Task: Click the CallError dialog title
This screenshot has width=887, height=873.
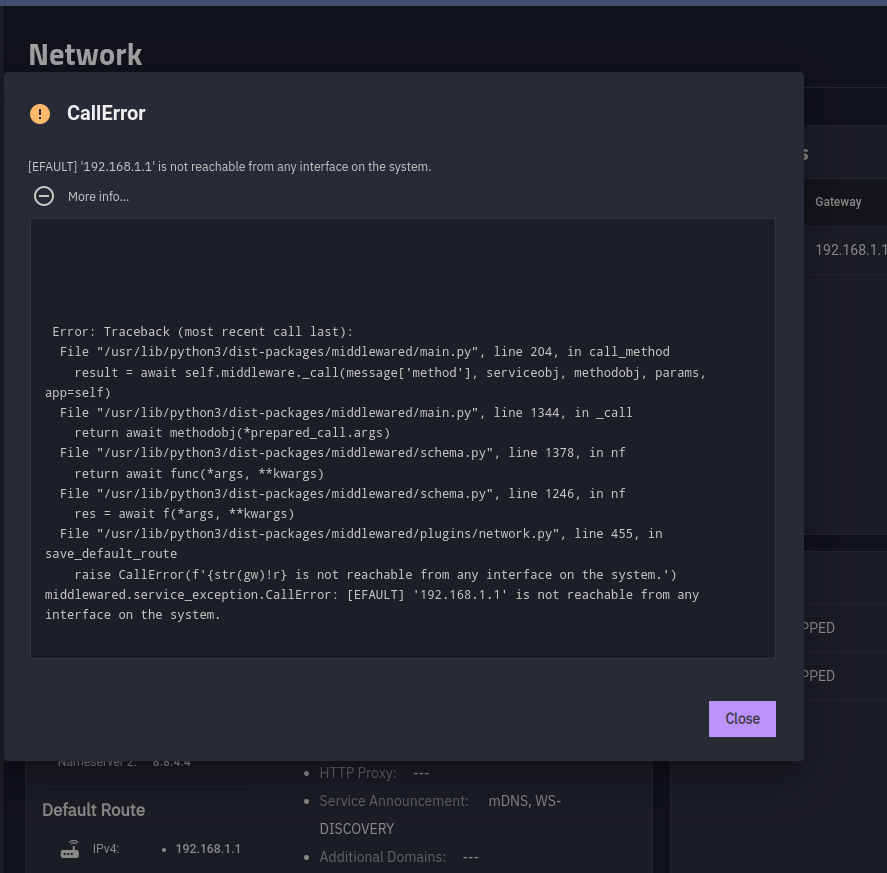Action: [x=106, y=113]
